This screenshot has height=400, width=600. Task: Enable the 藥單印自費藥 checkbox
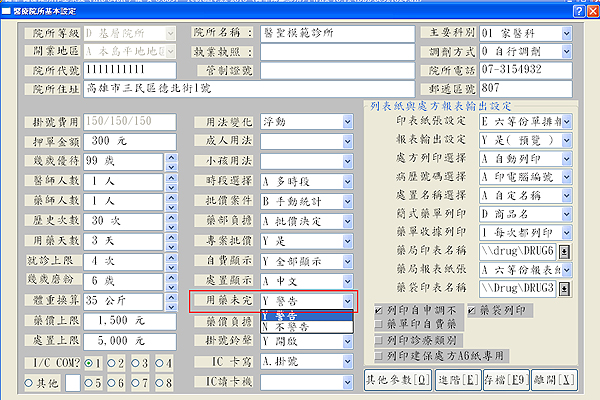[x=378, y=325]
